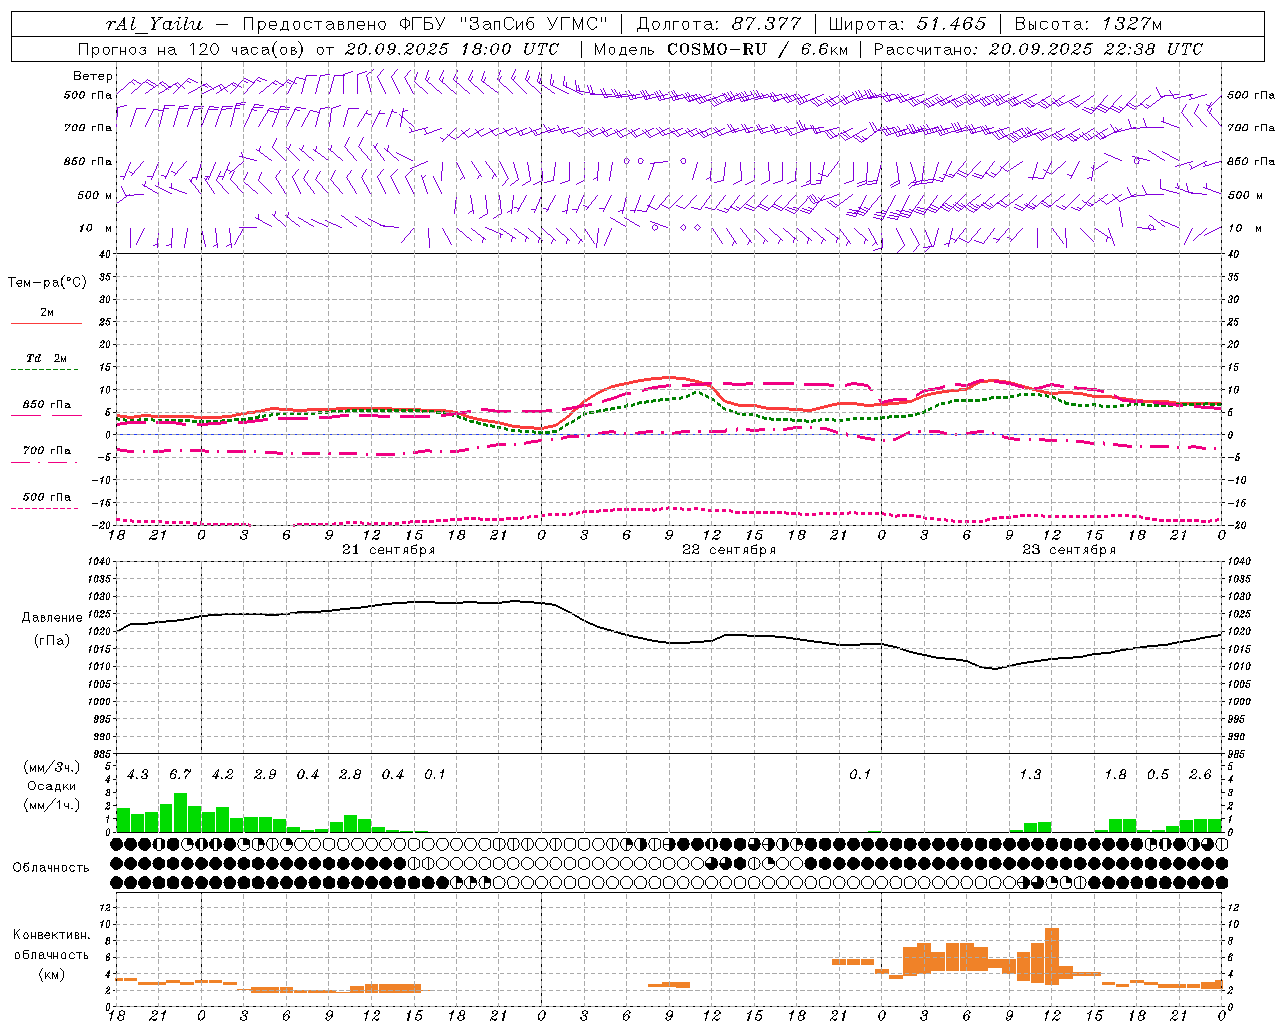This screenshot has height=1024, width=1280.
Task: Select the provider text ФГБУ "ЗапСиб УГМС"
Action: [506, 24]
